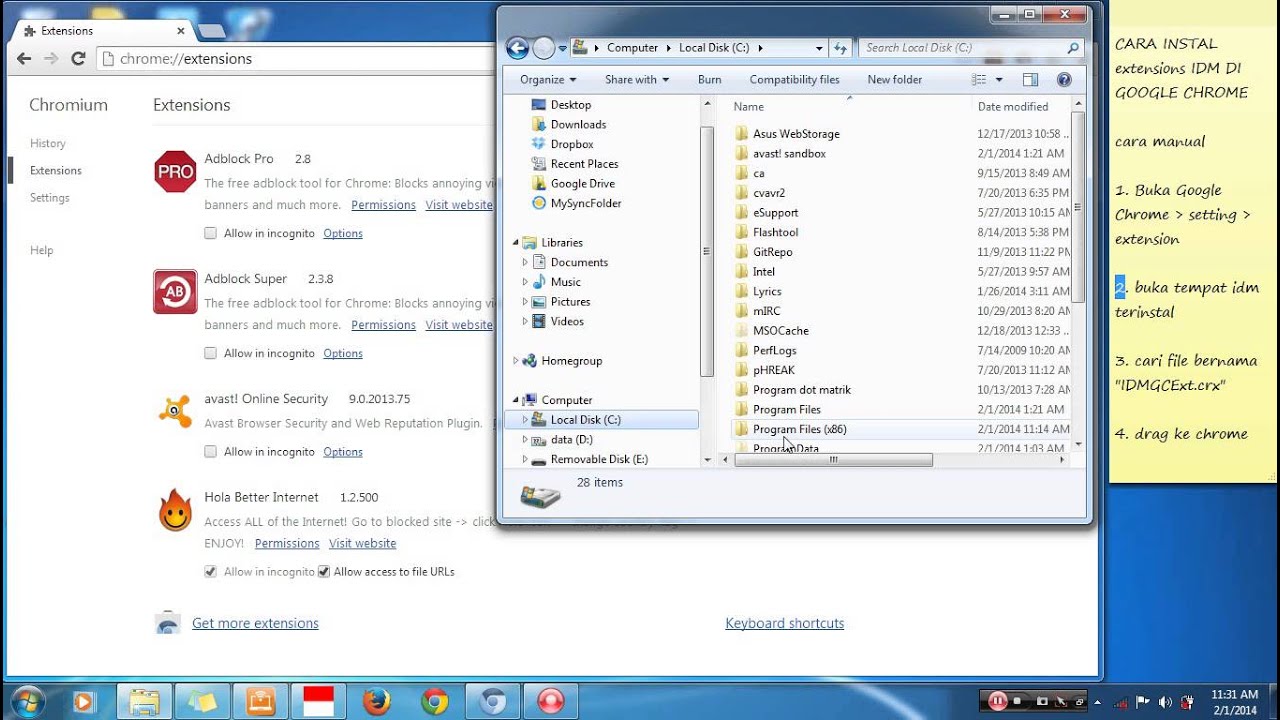The height and width of the screenshot is (720, 1280).
Task: Toggle Hola Allow in incognito checkbox
Action: [210, 572]
